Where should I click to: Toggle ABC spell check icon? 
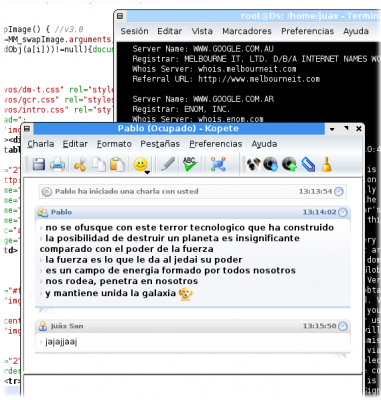coord(190,164)
